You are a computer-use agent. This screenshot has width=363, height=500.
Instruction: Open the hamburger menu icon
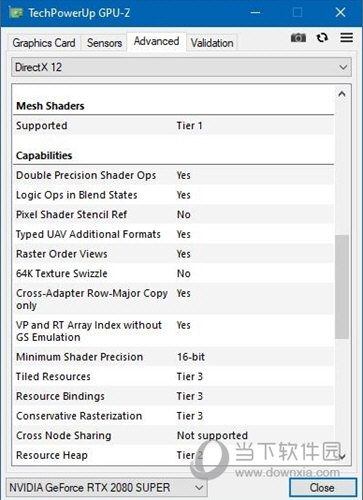point(346,37)
